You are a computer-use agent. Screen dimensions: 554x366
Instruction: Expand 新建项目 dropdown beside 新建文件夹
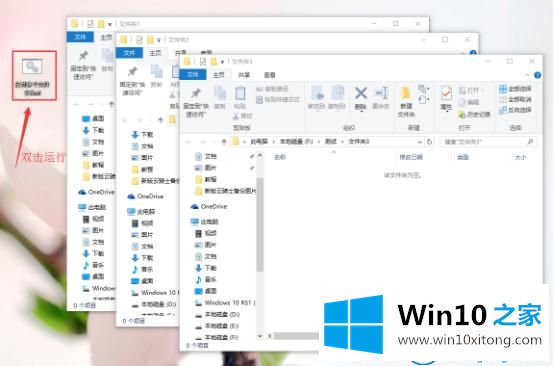click(x=423, y=89)
